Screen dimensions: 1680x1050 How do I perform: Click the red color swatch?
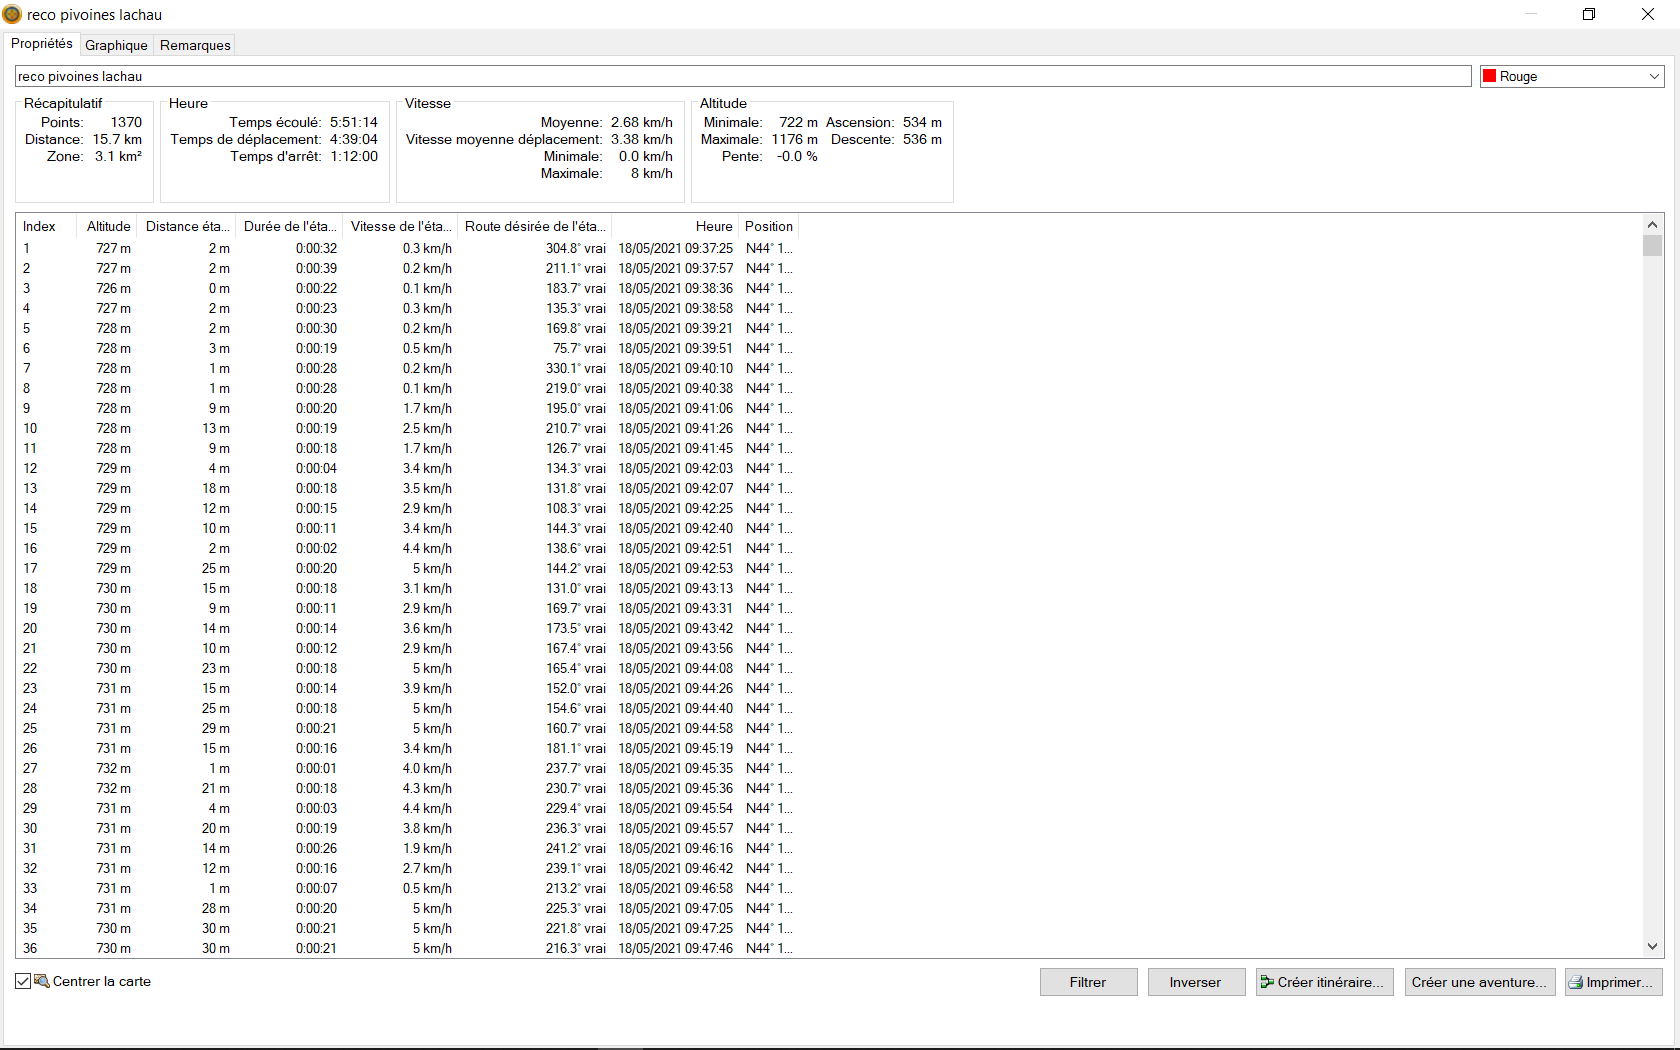(1490, 76)
